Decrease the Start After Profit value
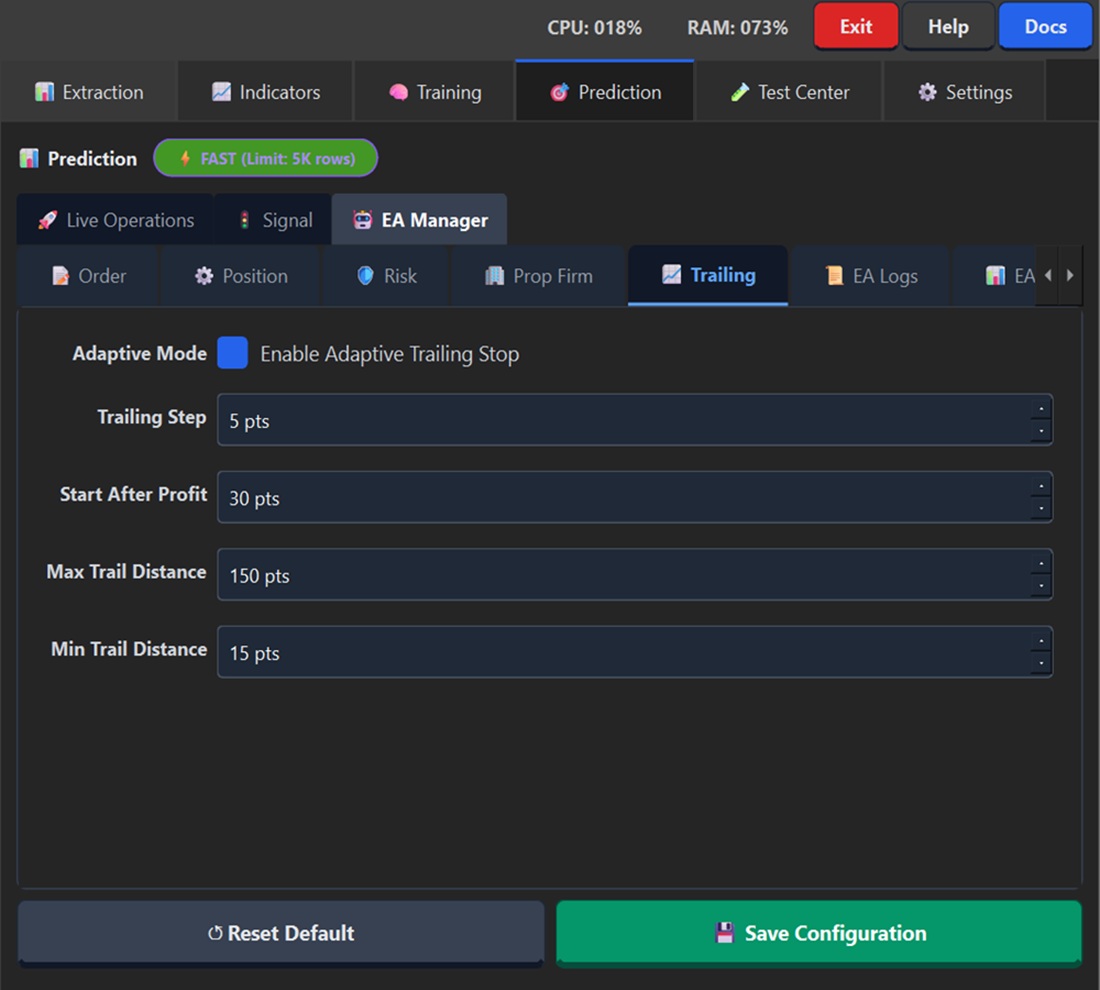The image size is (1100, 990). click(x=1041, y=509)
